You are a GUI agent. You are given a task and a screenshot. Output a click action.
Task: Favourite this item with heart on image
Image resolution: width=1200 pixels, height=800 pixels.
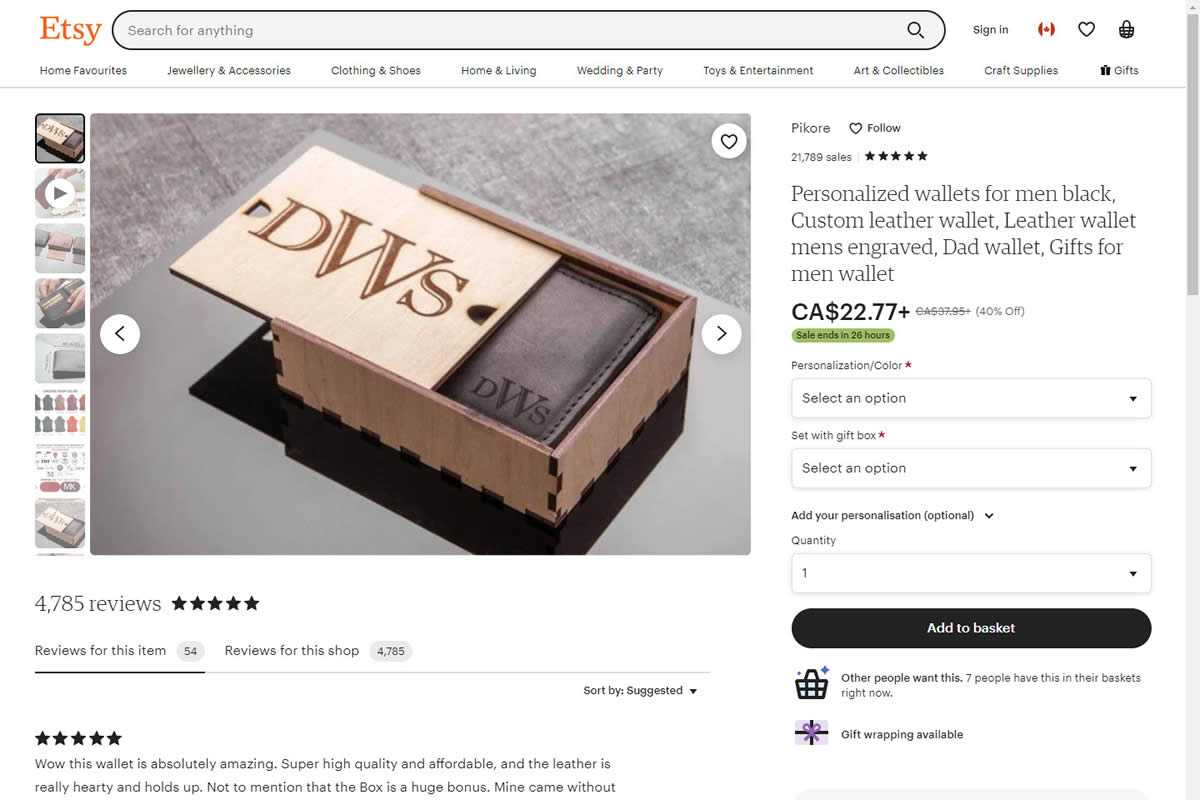[x=729, y=142]
